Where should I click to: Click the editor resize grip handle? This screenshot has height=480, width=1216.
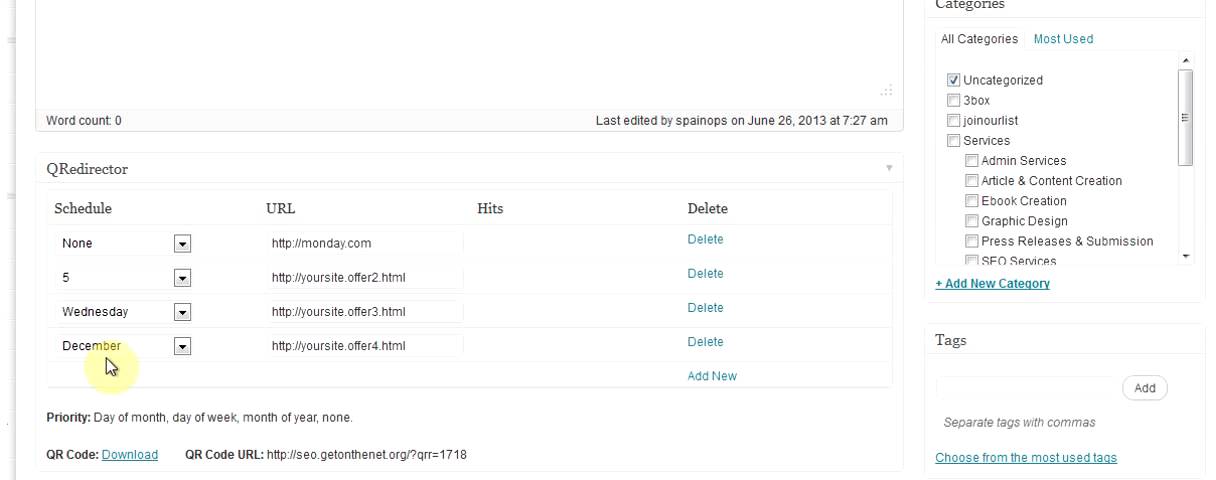click(x=885, y=92)
